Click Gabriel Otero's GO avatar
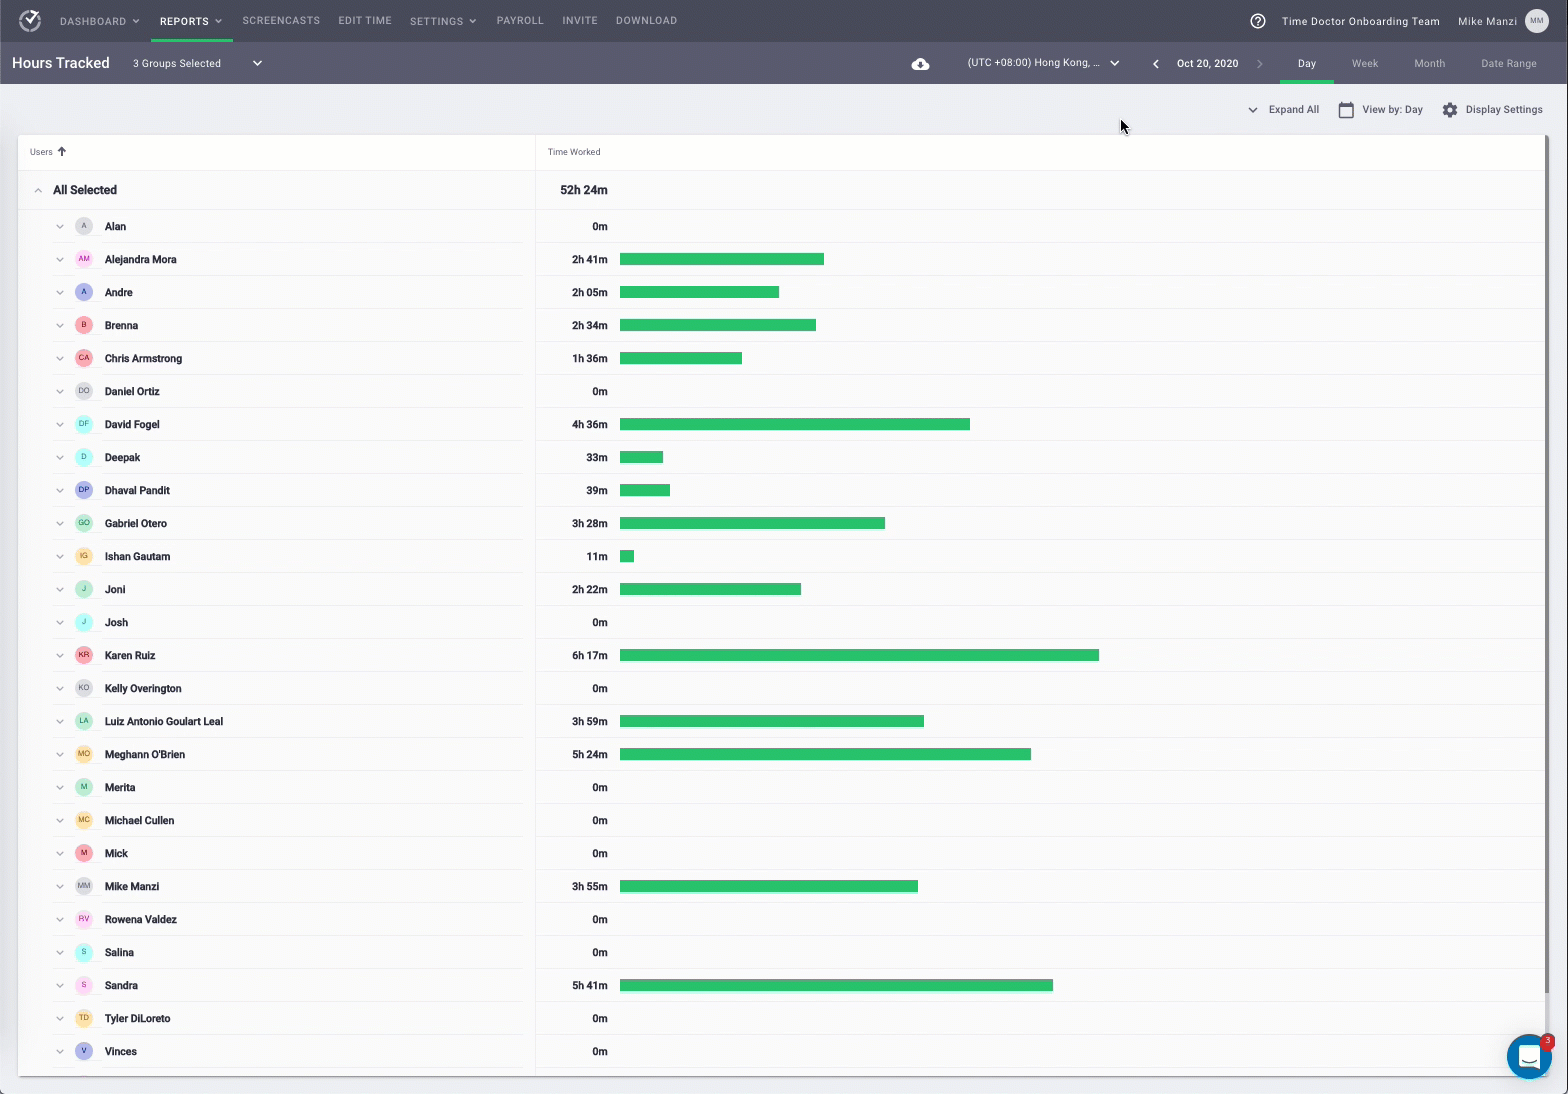Viewport: 1568px width, 1094px height. tap(84, 523)
